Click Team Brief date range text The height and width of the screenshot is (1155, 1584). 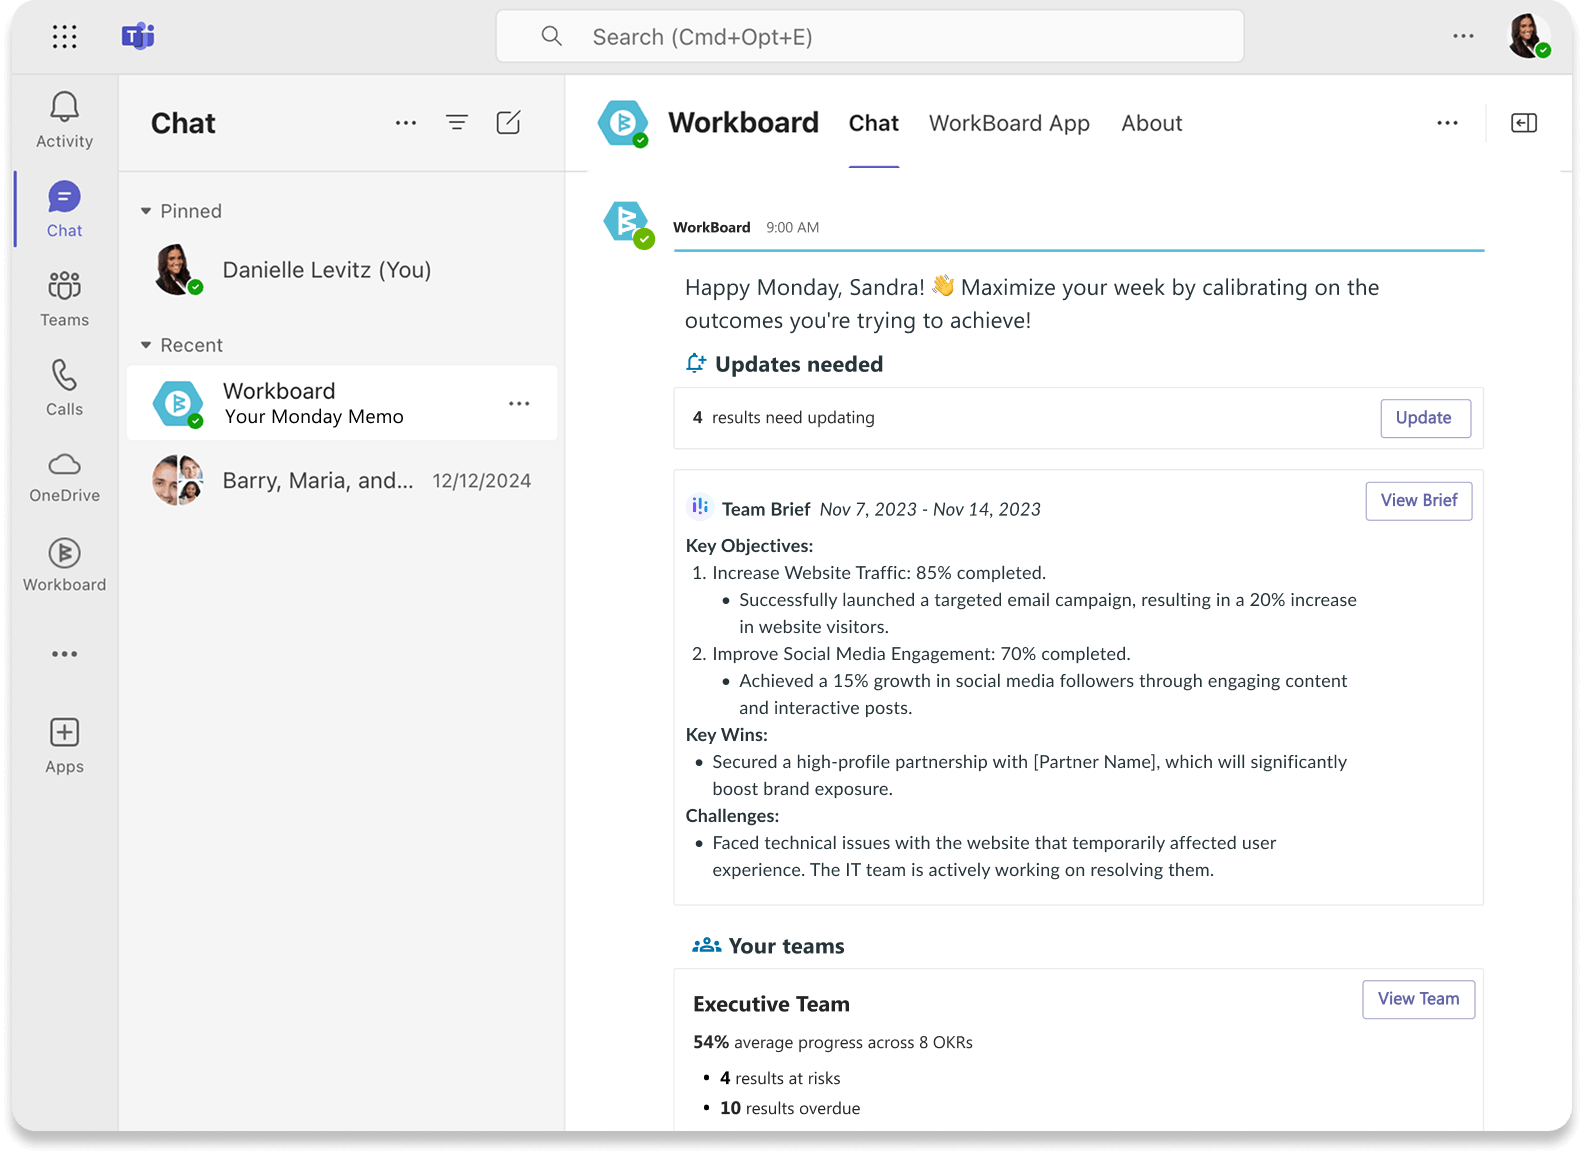click(930, 509)
